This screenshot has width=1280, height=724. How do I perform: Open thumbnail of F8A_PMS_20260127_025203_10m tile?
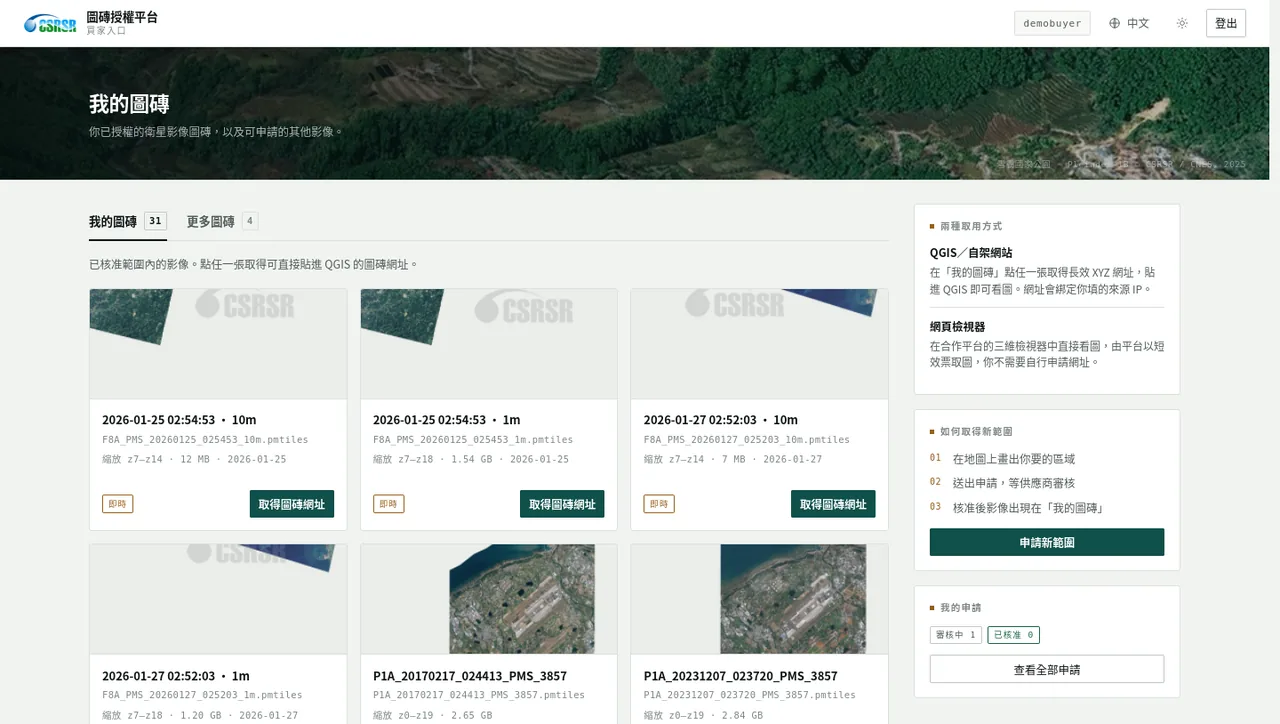pyautogui.click(x=759, y=344)
